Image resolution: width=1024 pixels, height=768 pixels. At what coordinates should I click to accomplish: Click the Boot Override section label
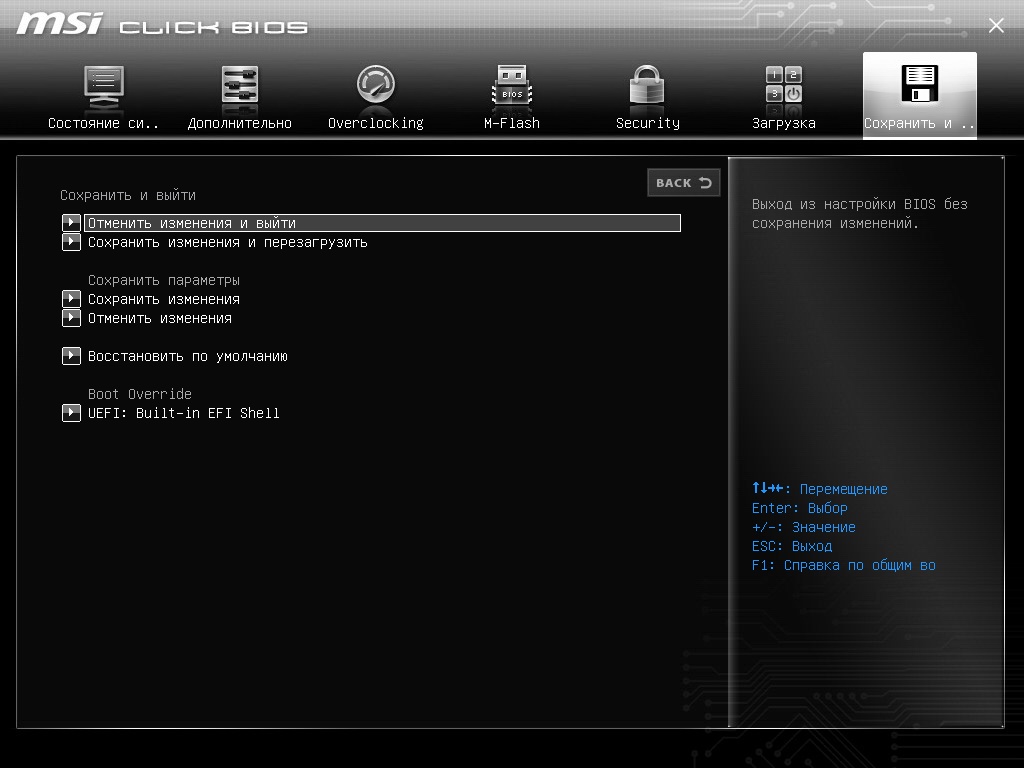tap(140, 394)
